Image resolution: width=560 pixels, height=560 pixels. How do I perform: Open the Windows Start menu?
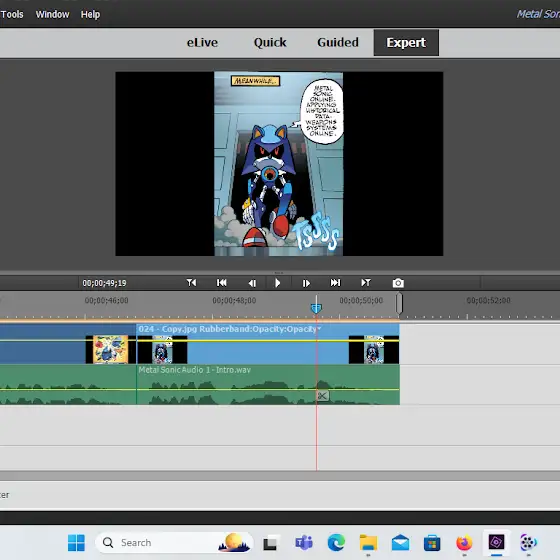click(76, 543)
